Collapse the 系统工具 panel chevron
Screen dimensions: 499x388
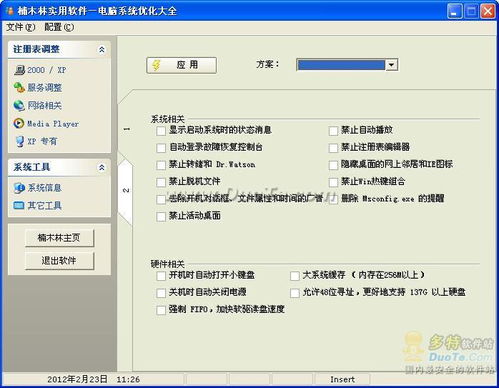pyautogui.click(x=102, y=167)
